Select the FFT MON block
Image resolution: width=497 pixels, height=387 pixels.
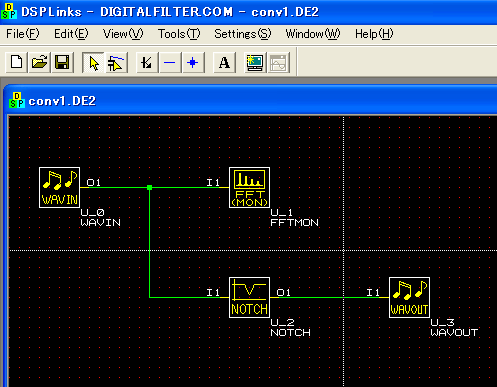(249, 187)
